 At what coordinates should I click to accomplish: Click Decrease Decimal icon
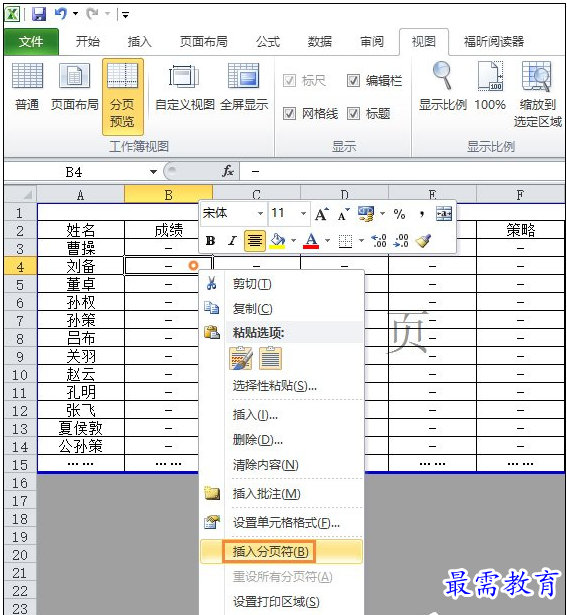(401, 240)
